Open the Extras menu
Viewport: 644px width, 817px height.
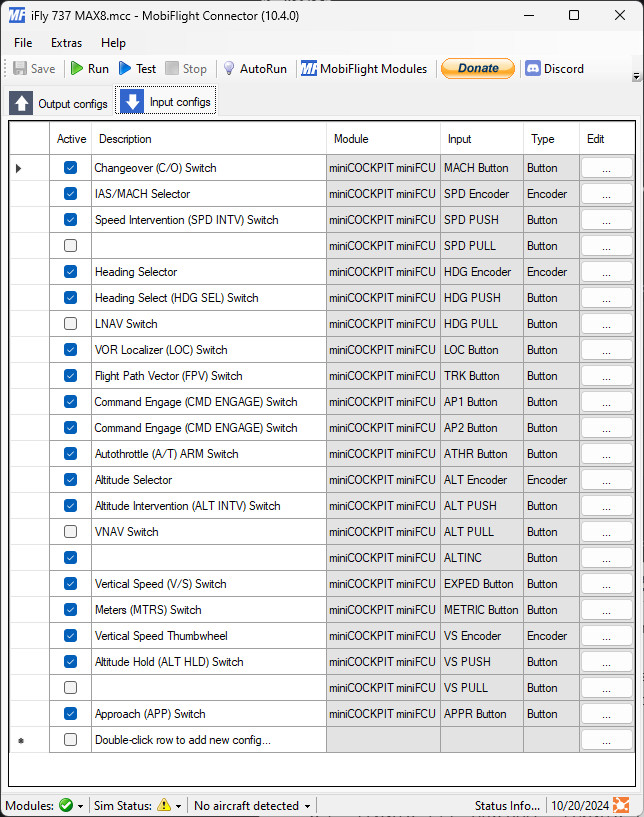coord(67,43)
